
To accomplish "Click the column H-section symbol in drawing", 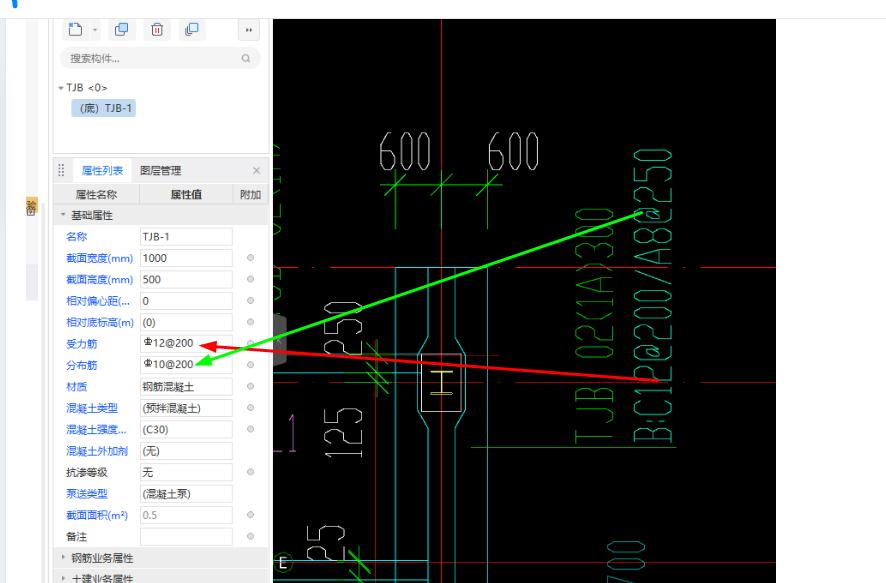I will [x=442, y=383].
